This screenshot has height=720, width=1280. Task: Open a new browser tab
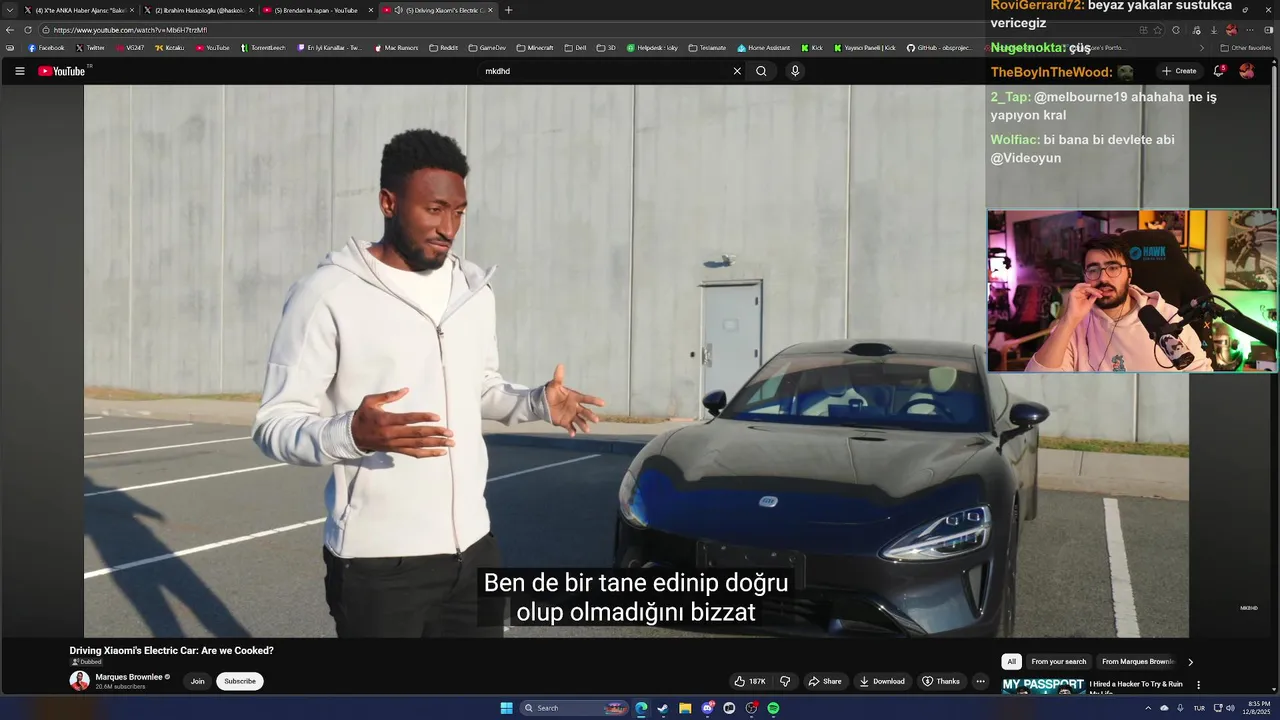coord(508,10)
